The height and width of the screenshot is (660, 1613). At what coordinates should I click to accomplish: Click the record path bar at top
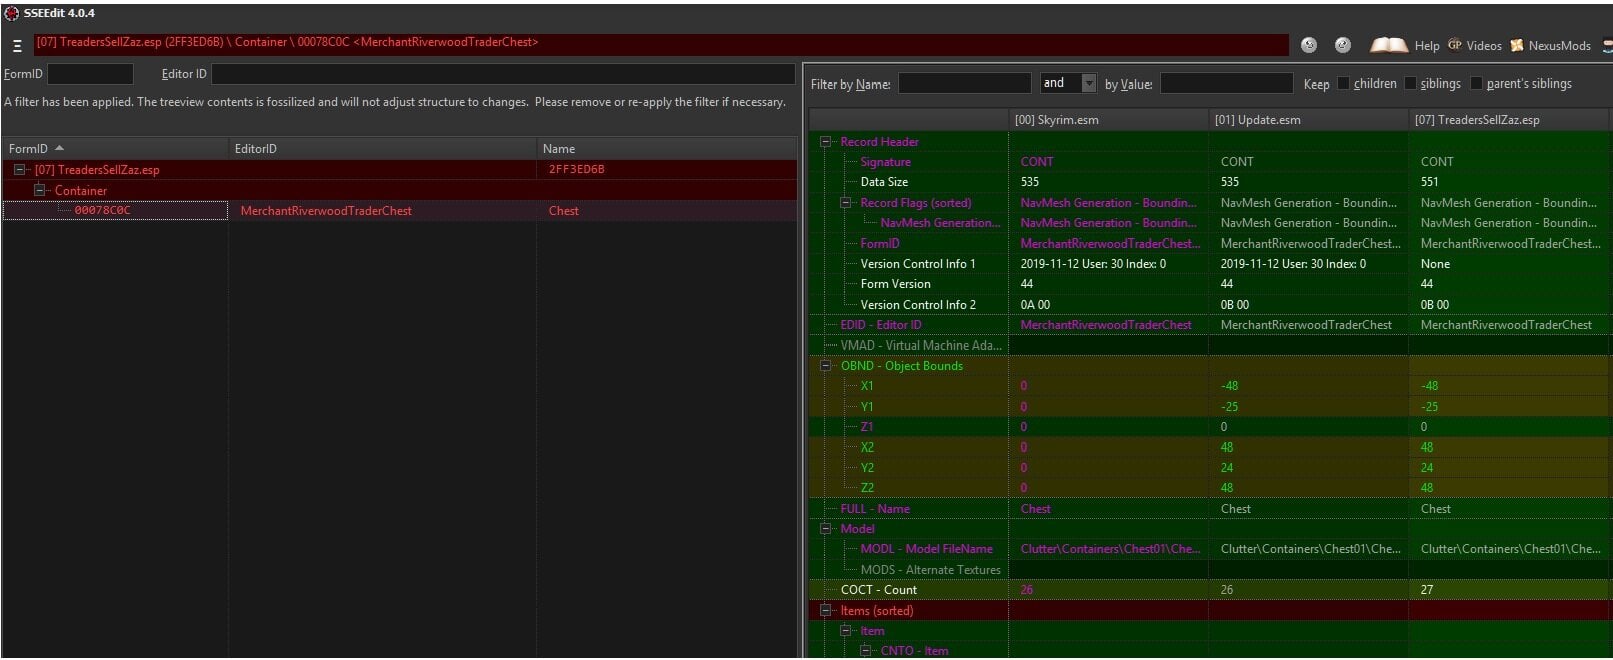coord(660,43)
